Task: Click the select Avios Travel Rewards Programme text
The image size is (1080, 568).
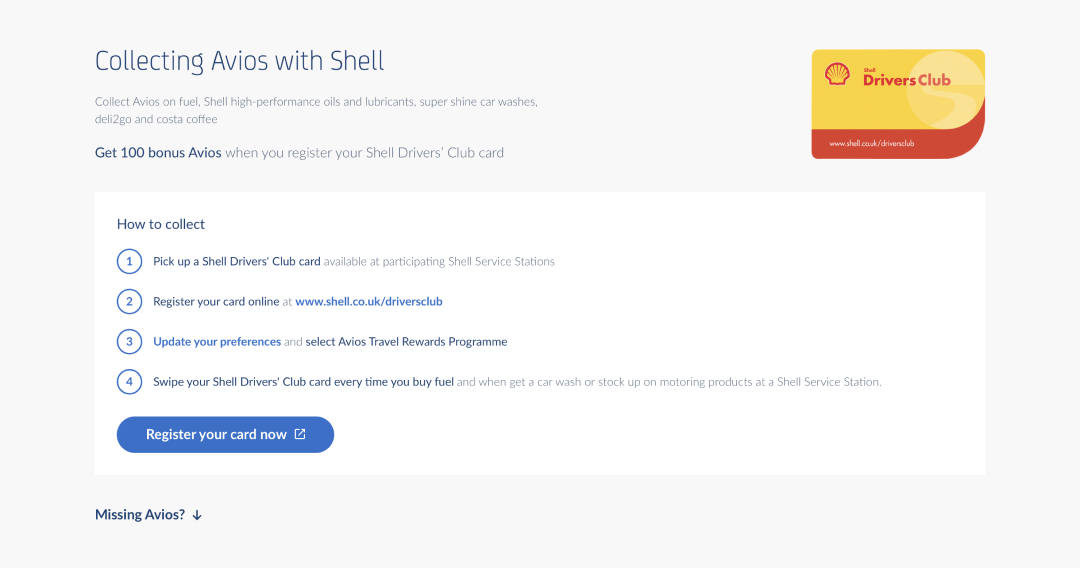Action: [x=406, y=342]
